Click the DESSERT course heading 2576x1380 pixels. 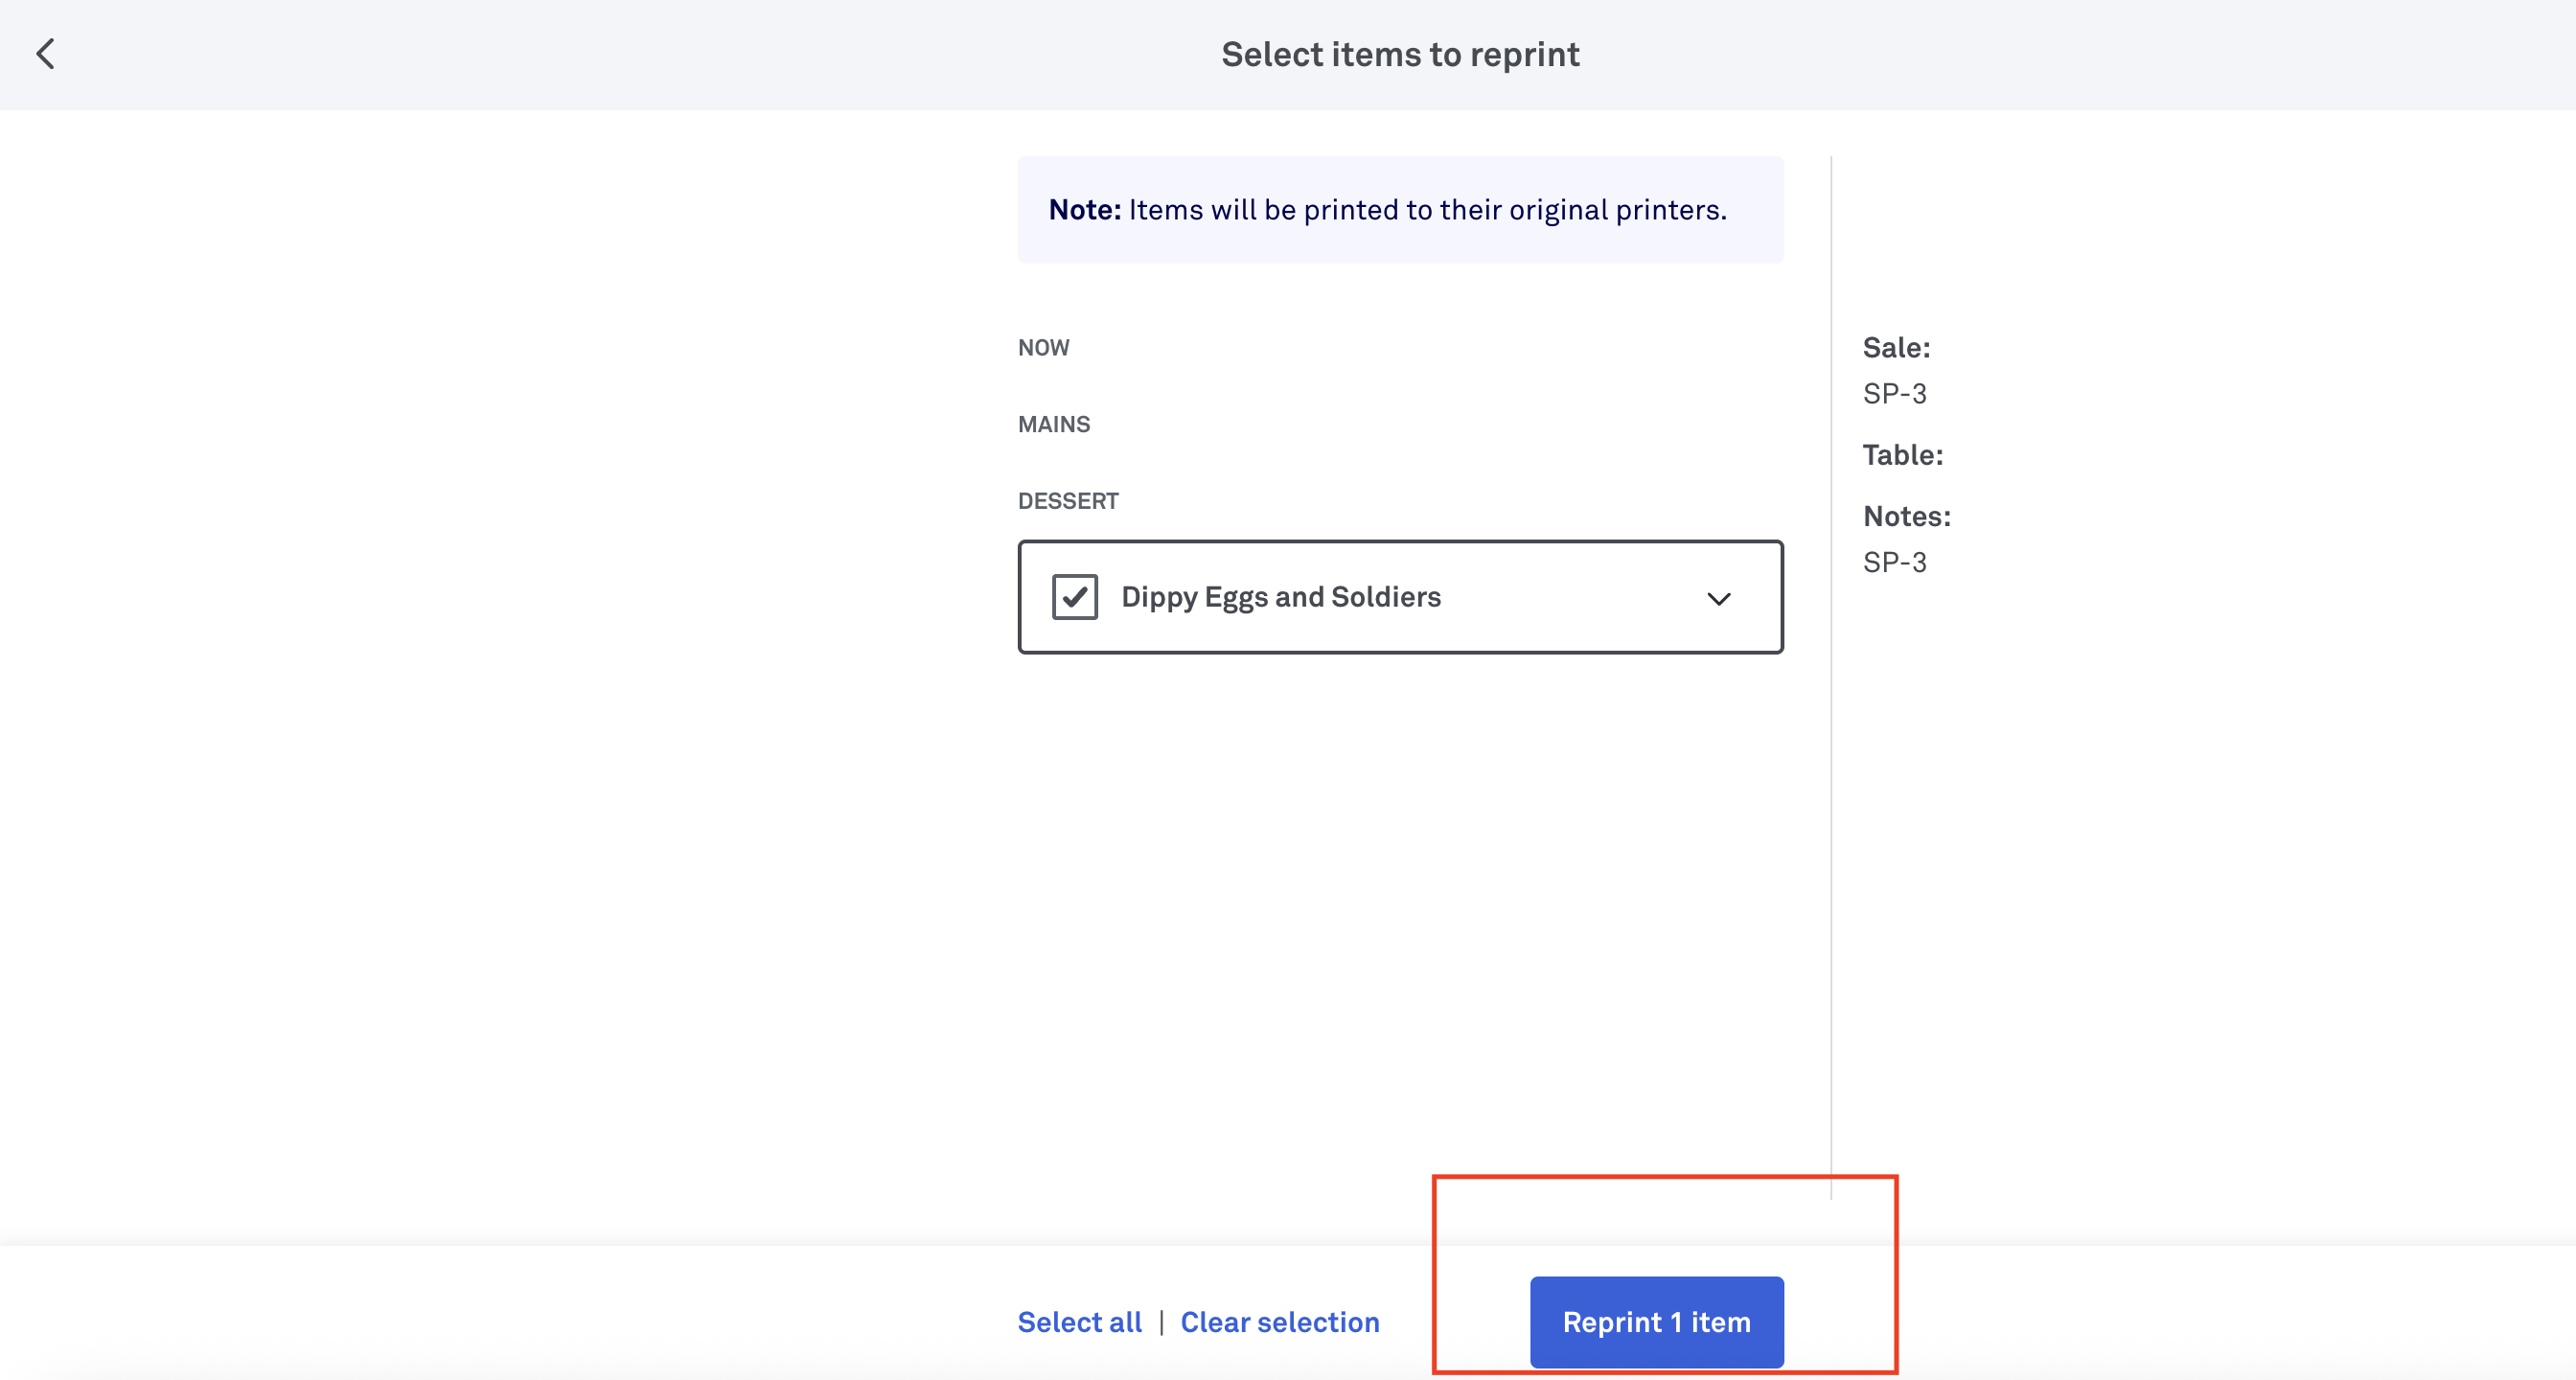coord(1067,501)
